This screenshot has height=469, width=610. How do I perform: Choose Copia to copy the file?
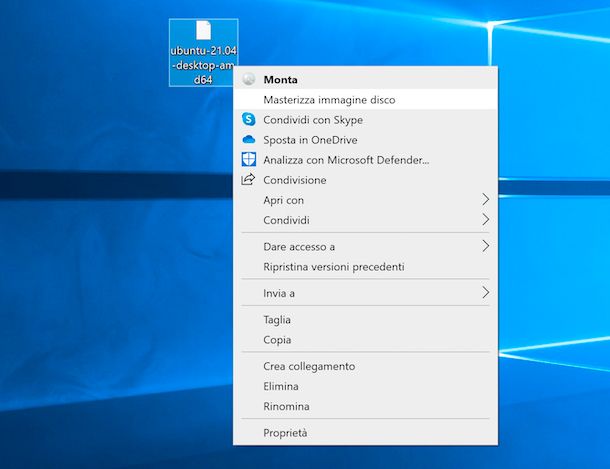coord(365,340)
